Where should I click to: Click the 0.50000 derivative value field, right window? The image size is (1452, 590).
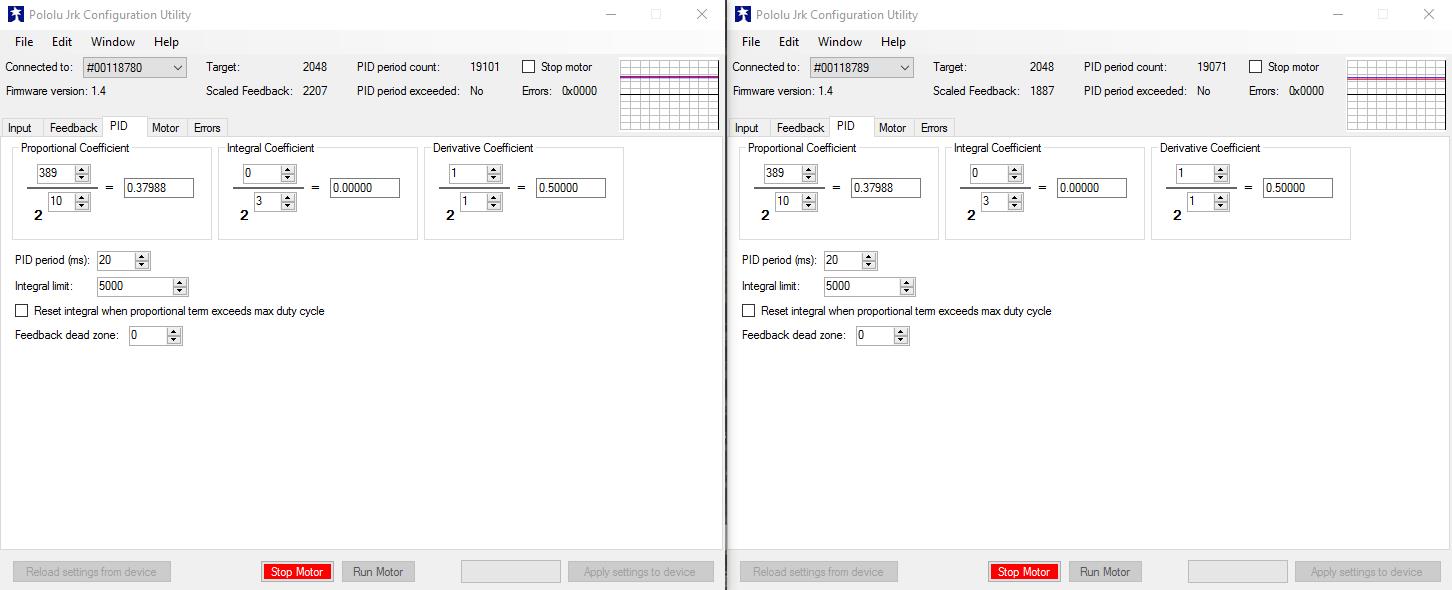(x=1298, y=188)
